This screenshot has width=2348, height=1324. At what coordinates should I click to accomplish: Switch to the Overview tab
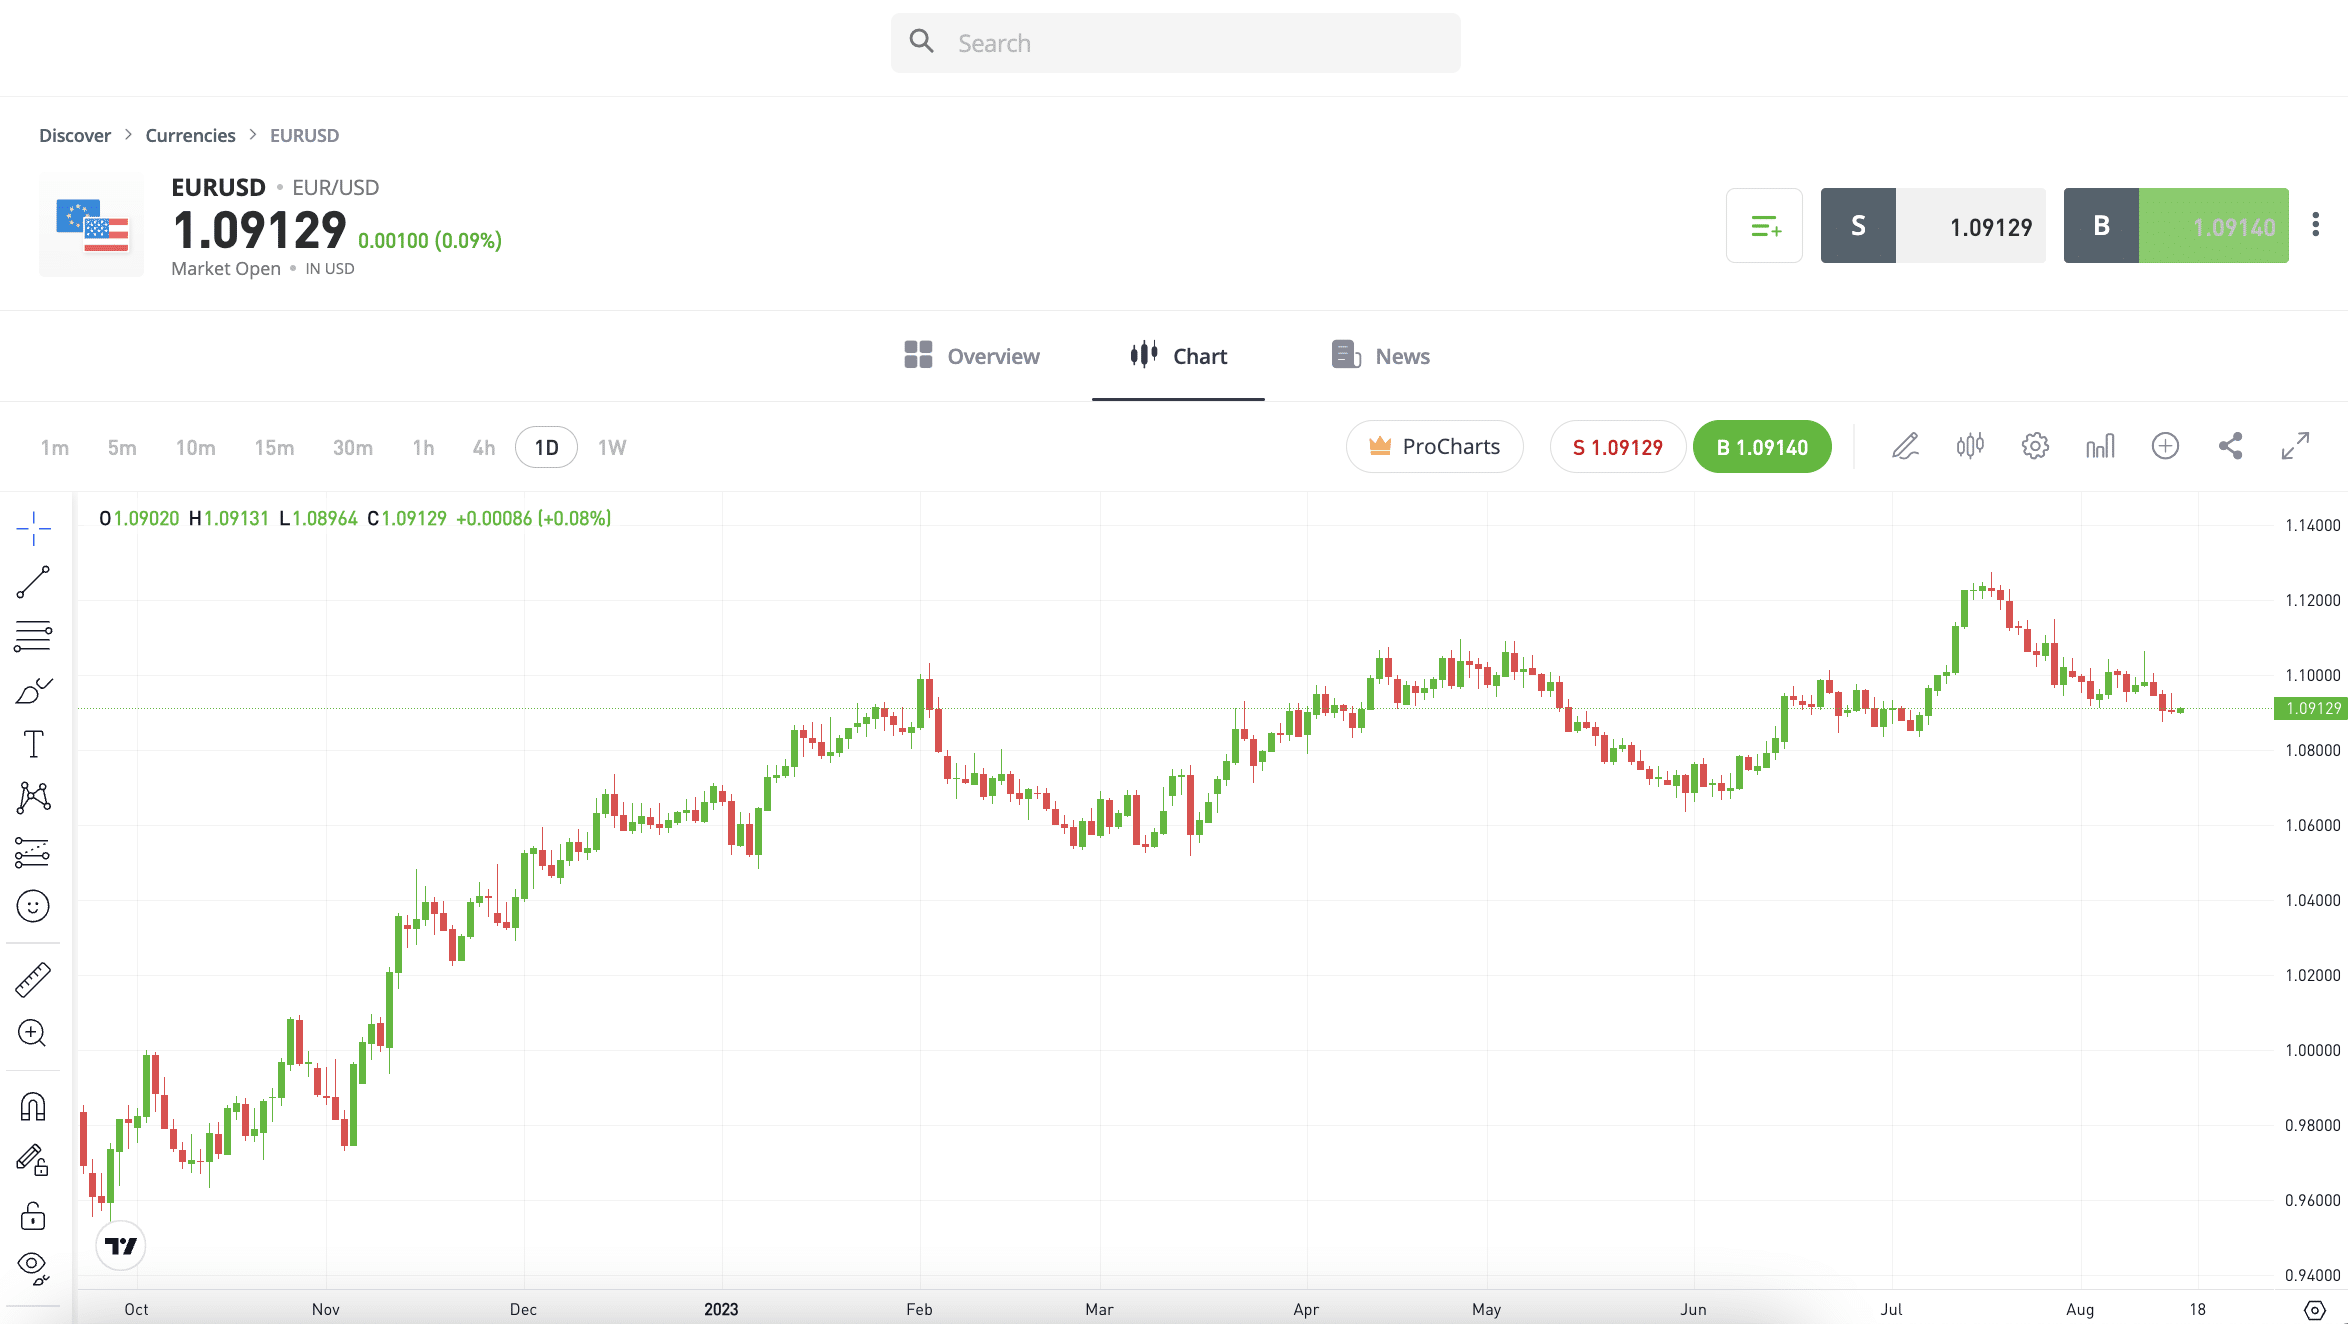(971, 356)
